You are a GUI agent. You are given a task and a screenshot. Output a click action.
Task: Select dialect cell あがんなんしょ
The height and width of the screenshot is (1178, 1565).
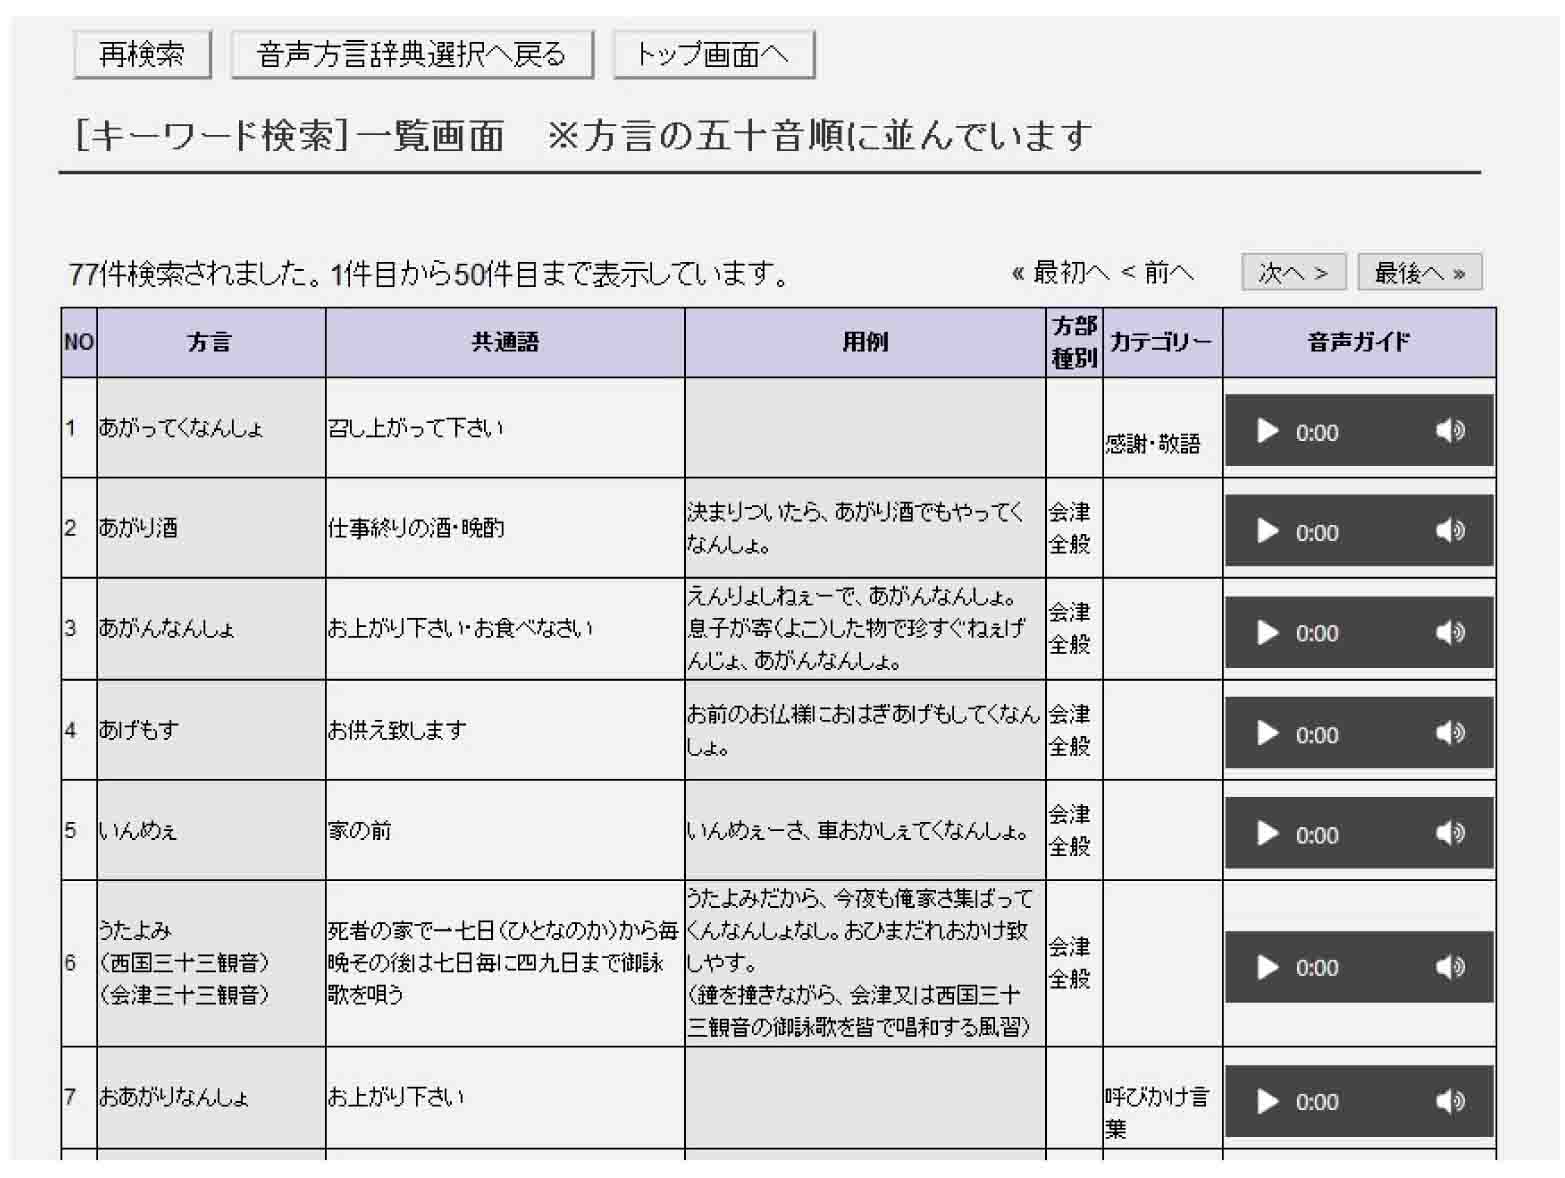210,629
